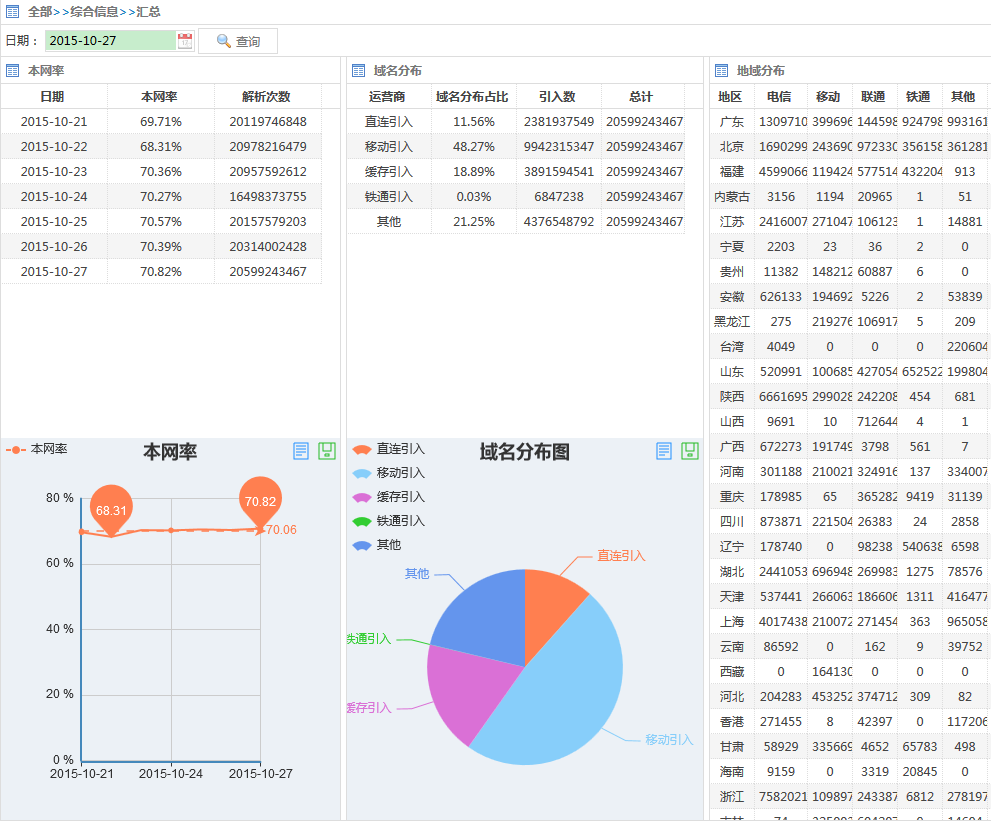
Task: Focus the 日期 input field 2015-10-27
Action: (x=111, y=41)
